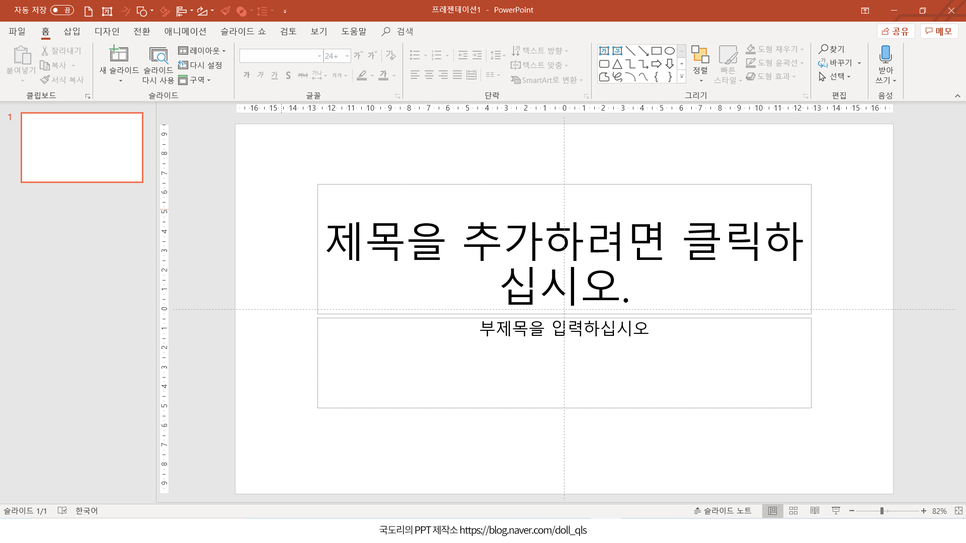This screenshot has width=966, height=543.
Task: Switch to the 애니메이션 (Animations) tab
Action: coord(185,31)
